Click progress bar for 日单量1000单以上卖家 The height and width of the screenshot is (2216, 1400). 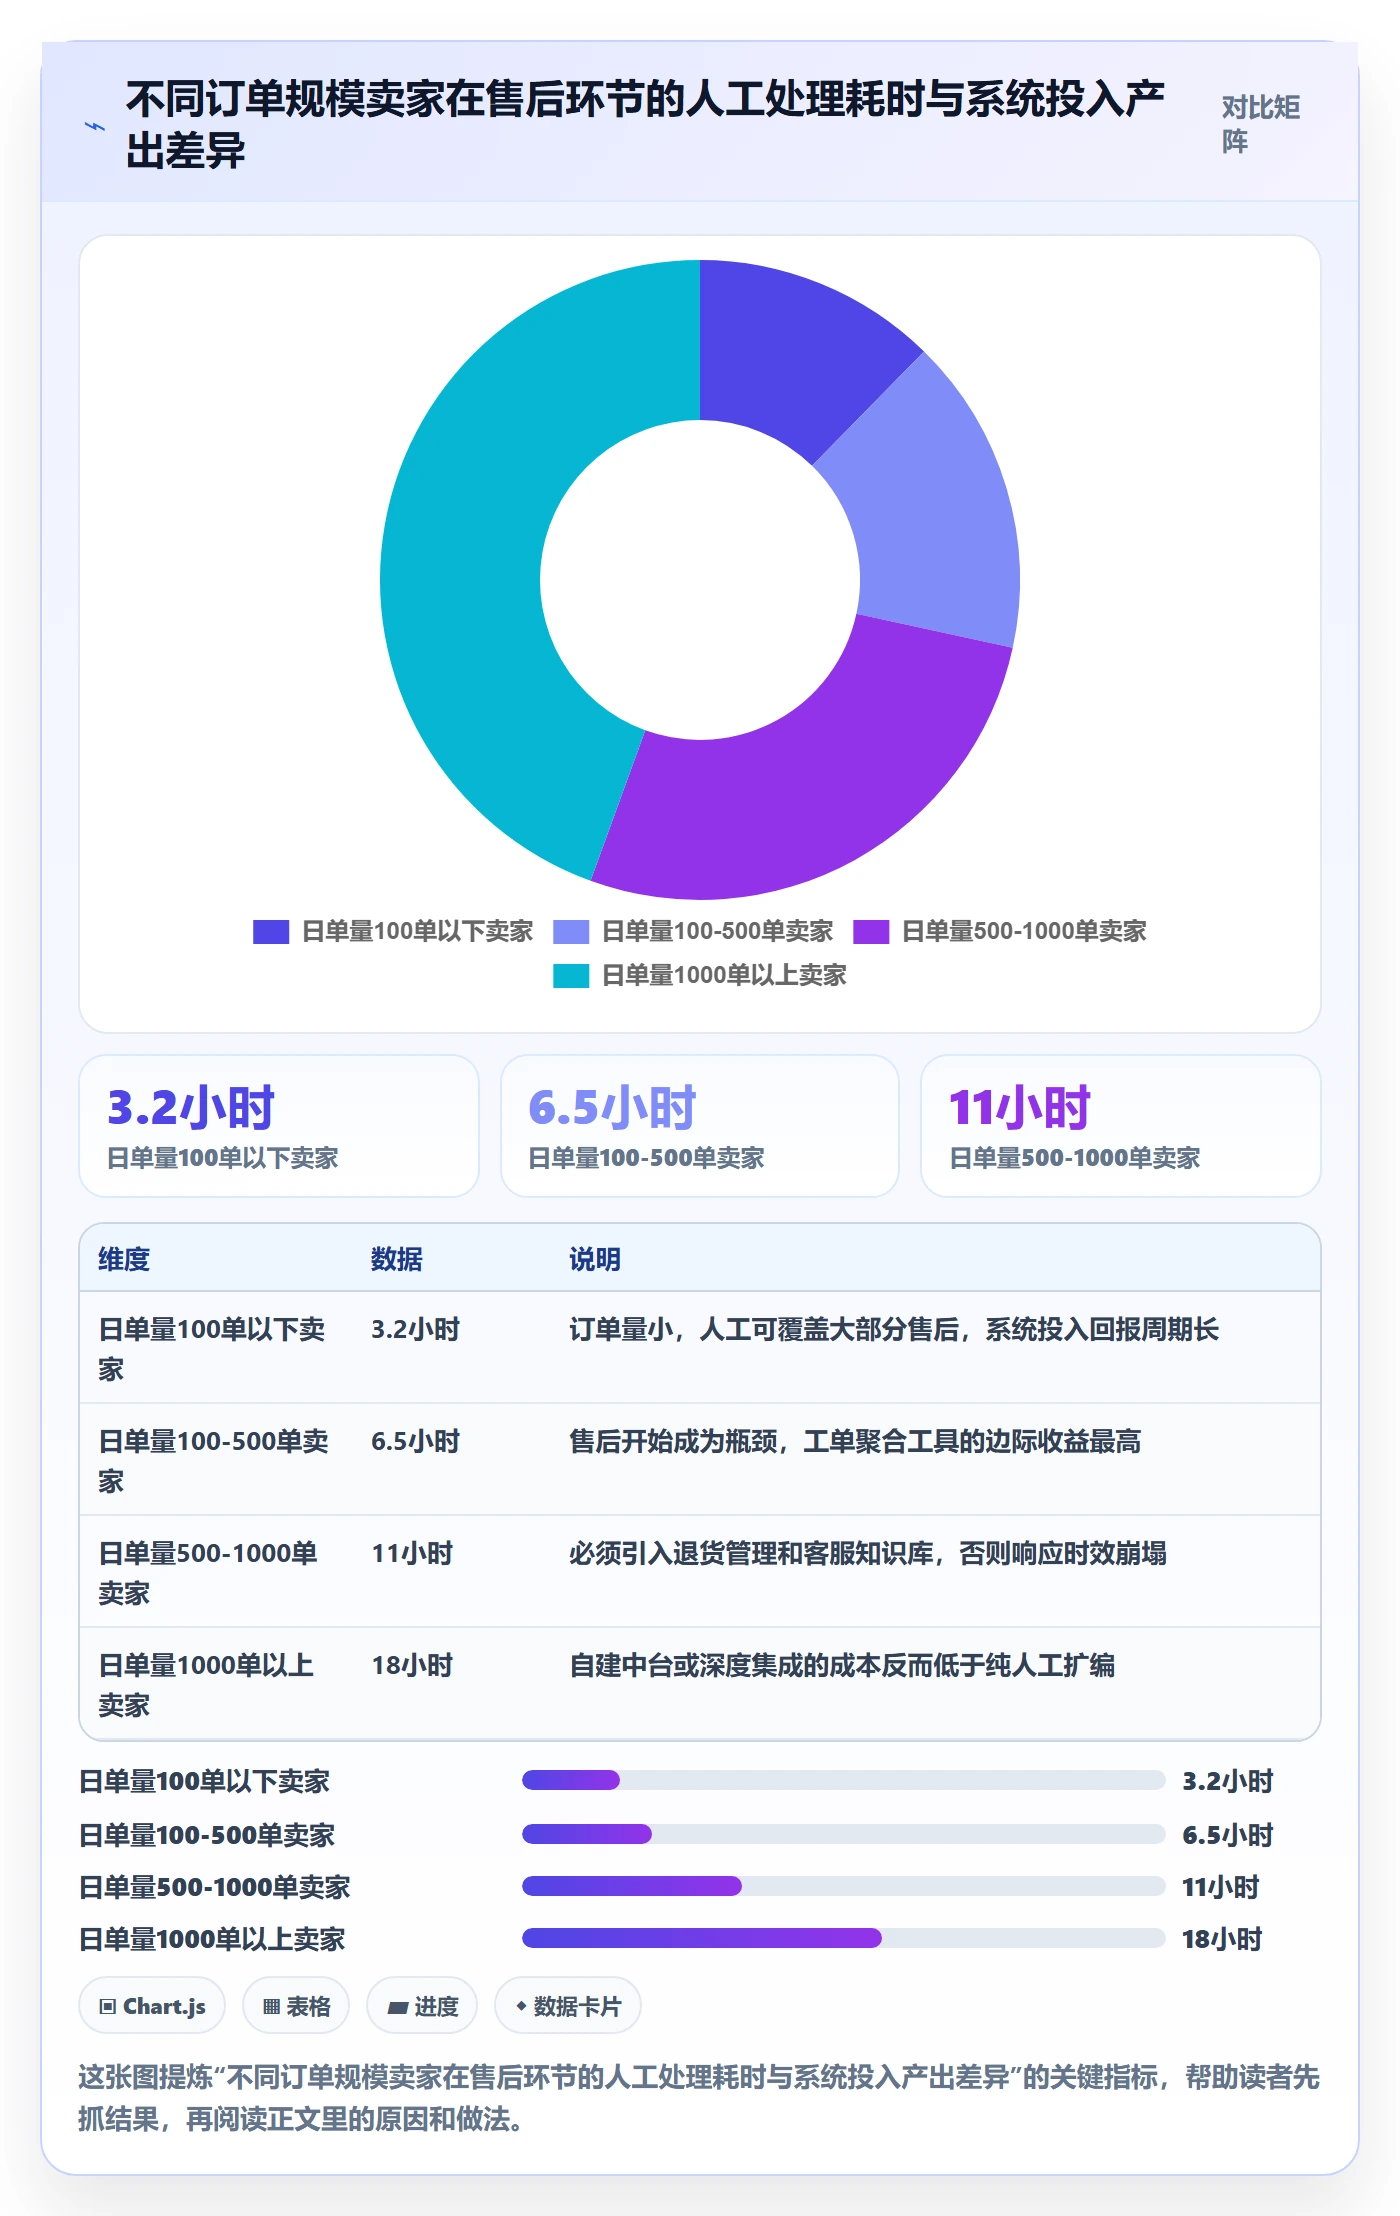click(843, 1938)
